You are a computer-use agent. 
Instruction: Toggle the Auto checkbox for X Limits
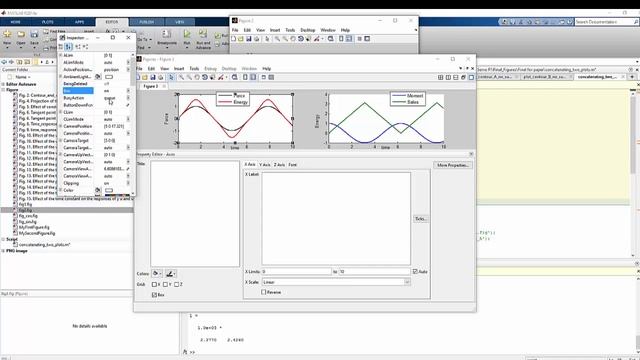pos(415,271)
